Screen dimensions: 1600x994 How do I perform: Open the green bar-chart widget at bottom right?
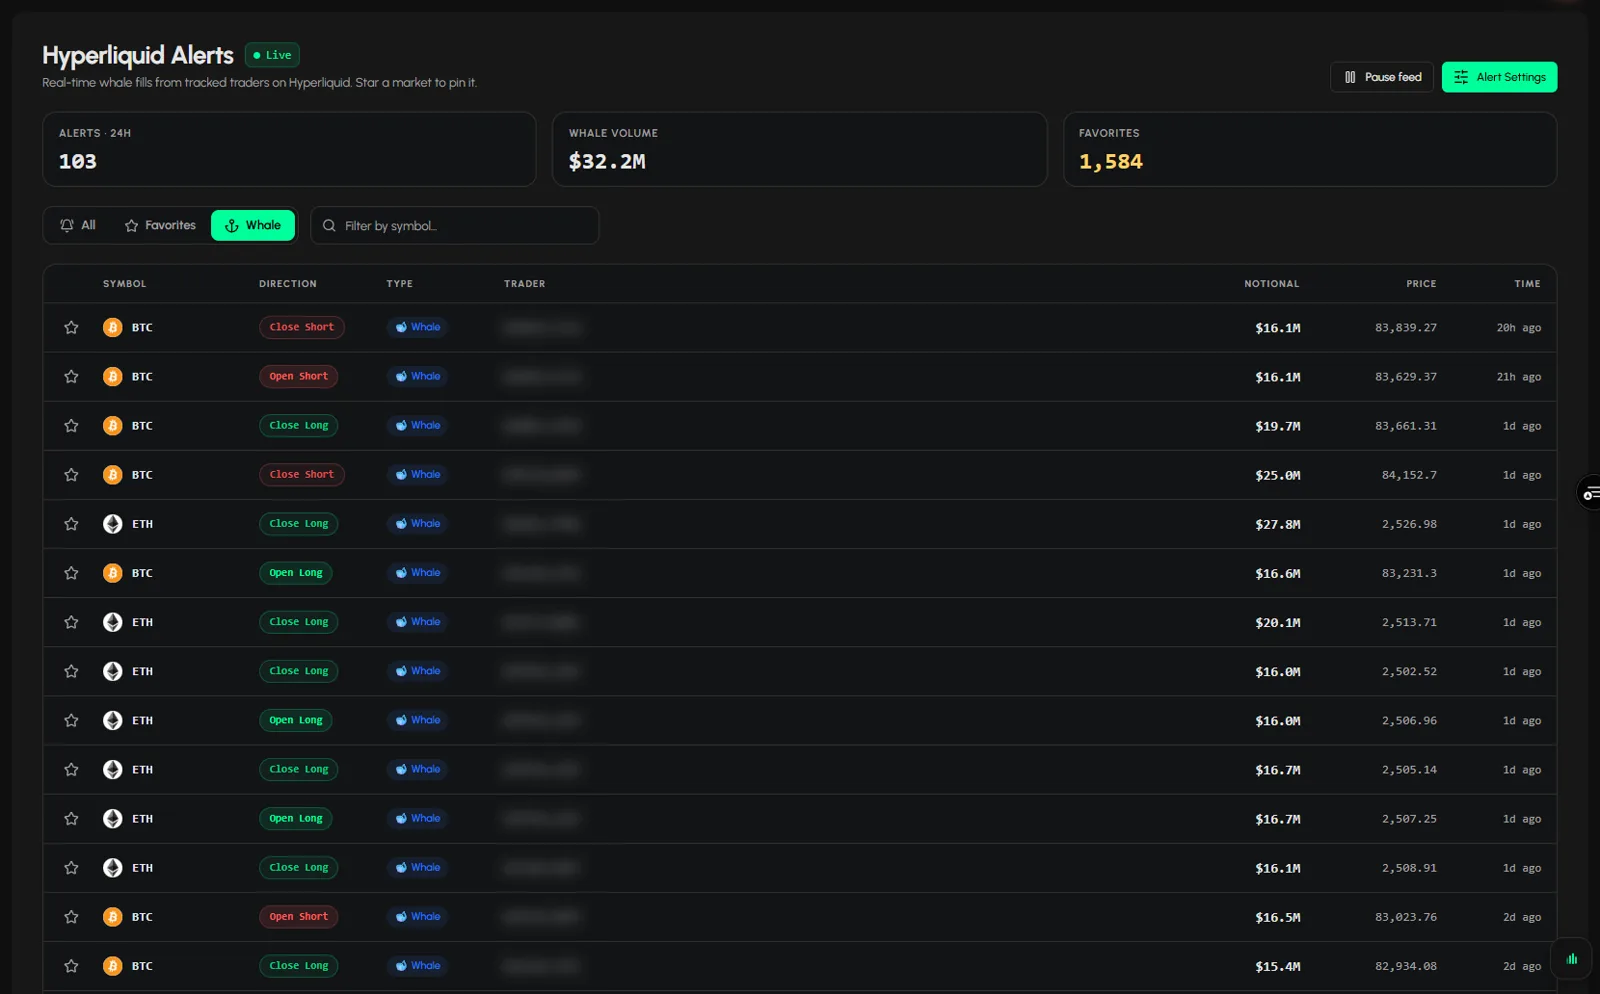[x=1571, y=958]
